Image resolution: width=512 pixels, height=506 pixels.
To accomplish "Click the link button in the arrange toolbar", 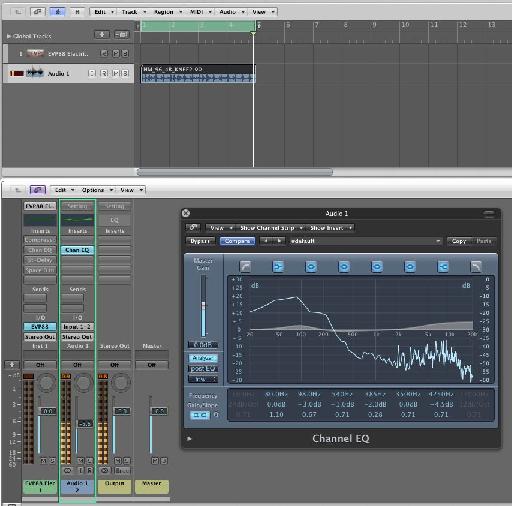I will [x=38, y=12].
